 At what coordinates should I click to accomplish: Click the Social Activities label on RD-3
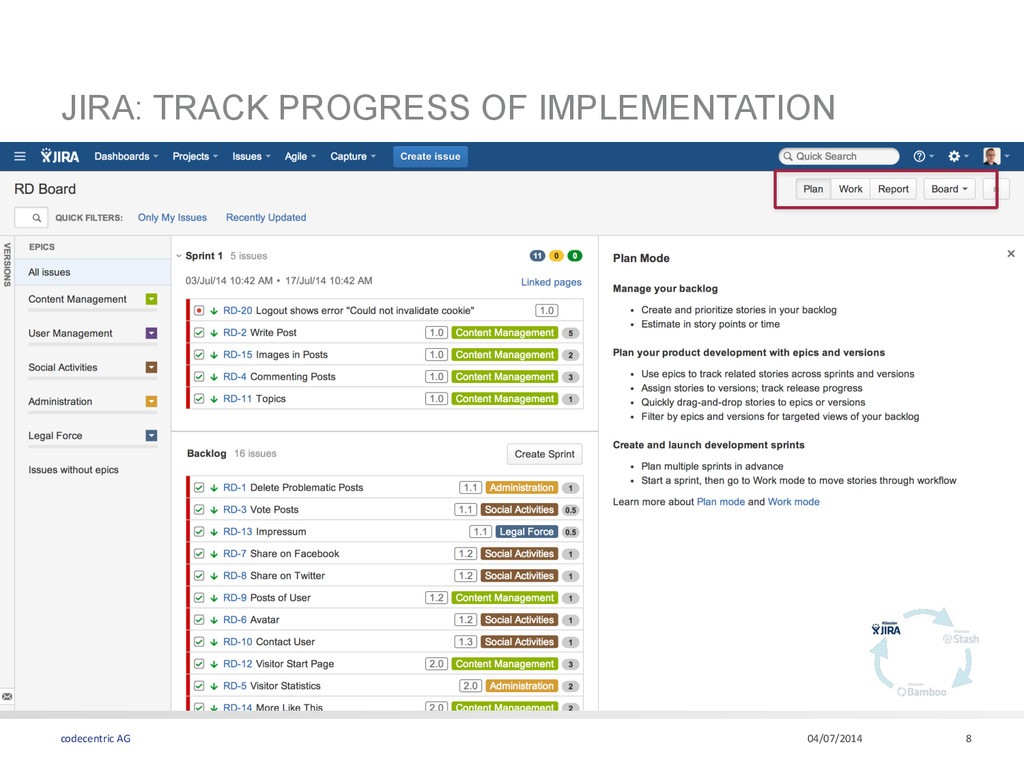point(519,510)
